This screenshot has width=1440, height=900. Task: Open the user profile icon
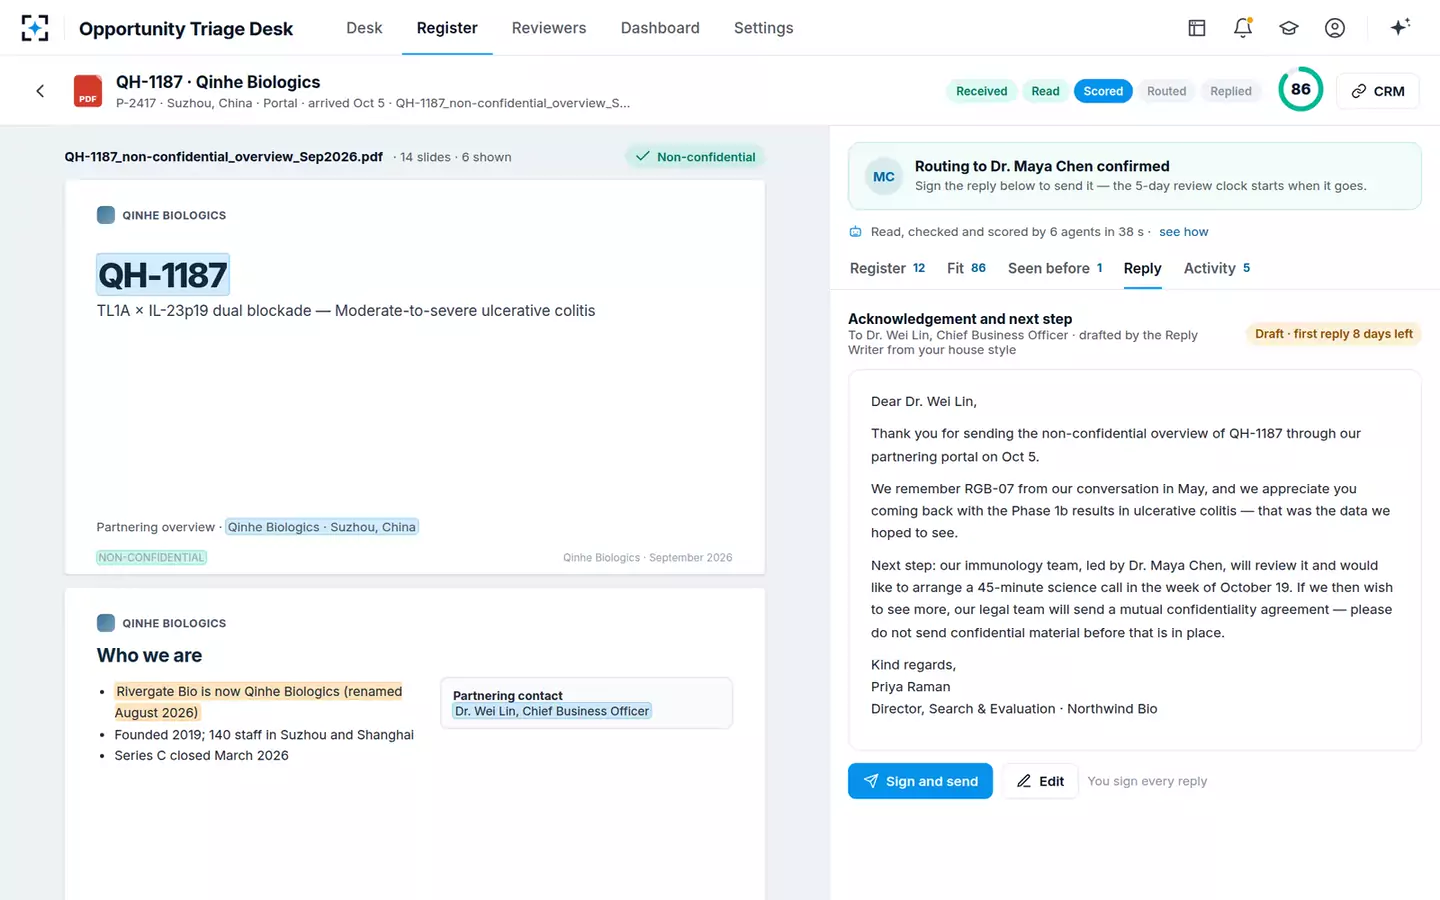pyautogui.click(x=1335, y=28)
